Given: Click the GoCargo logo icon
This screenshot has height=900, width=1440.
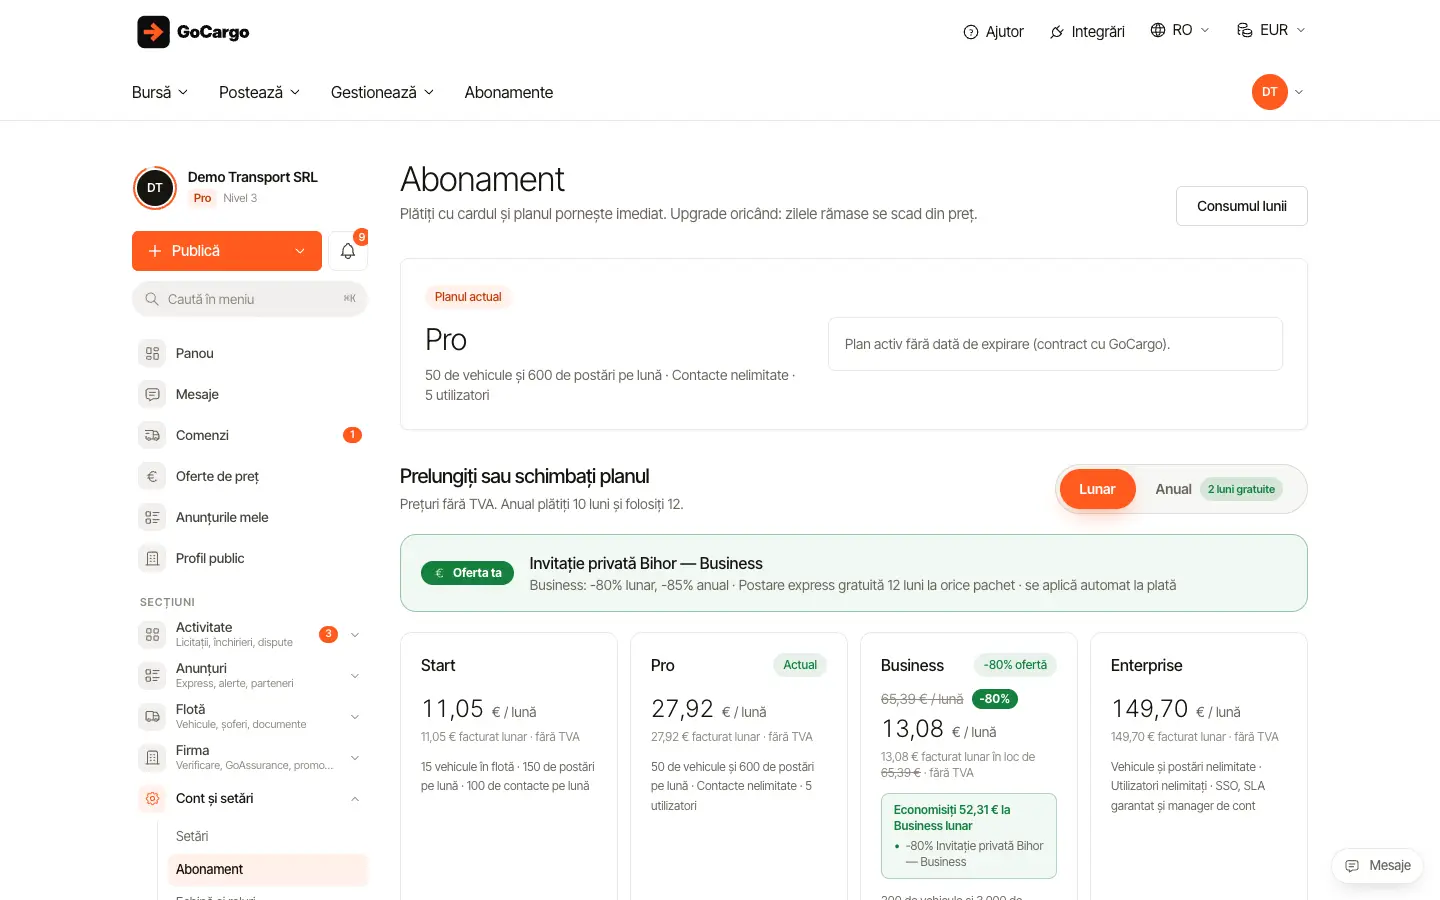Looking at the screenshot, I should pos(153,32).
